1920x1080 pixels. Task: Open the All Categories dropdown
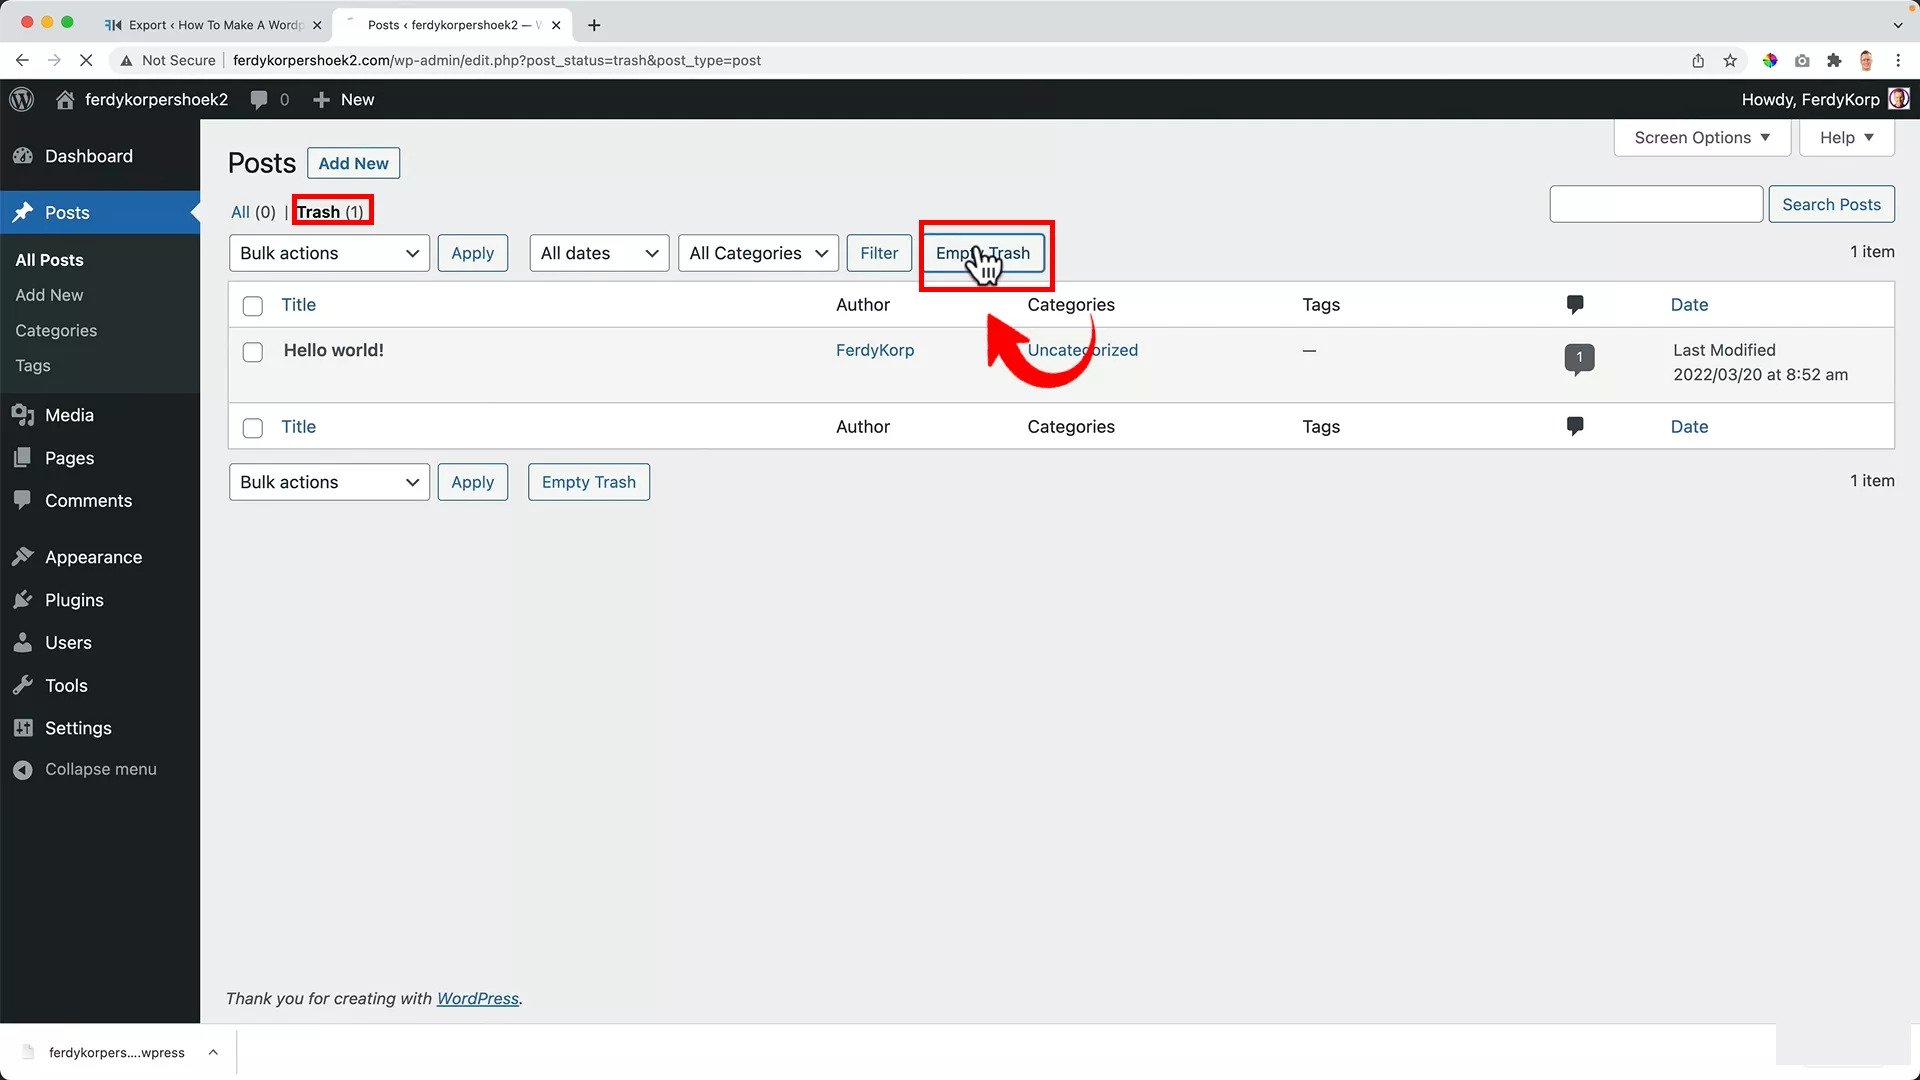757,253
